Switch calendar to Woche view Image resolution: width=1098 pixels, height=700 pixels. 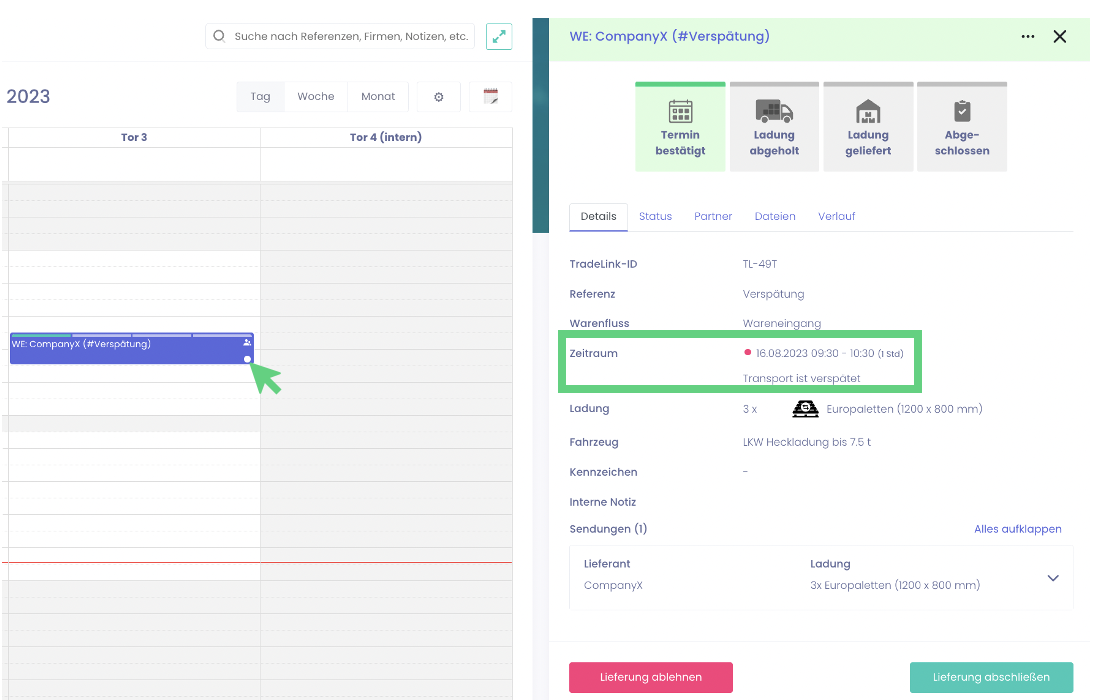(x=316, y=97)
